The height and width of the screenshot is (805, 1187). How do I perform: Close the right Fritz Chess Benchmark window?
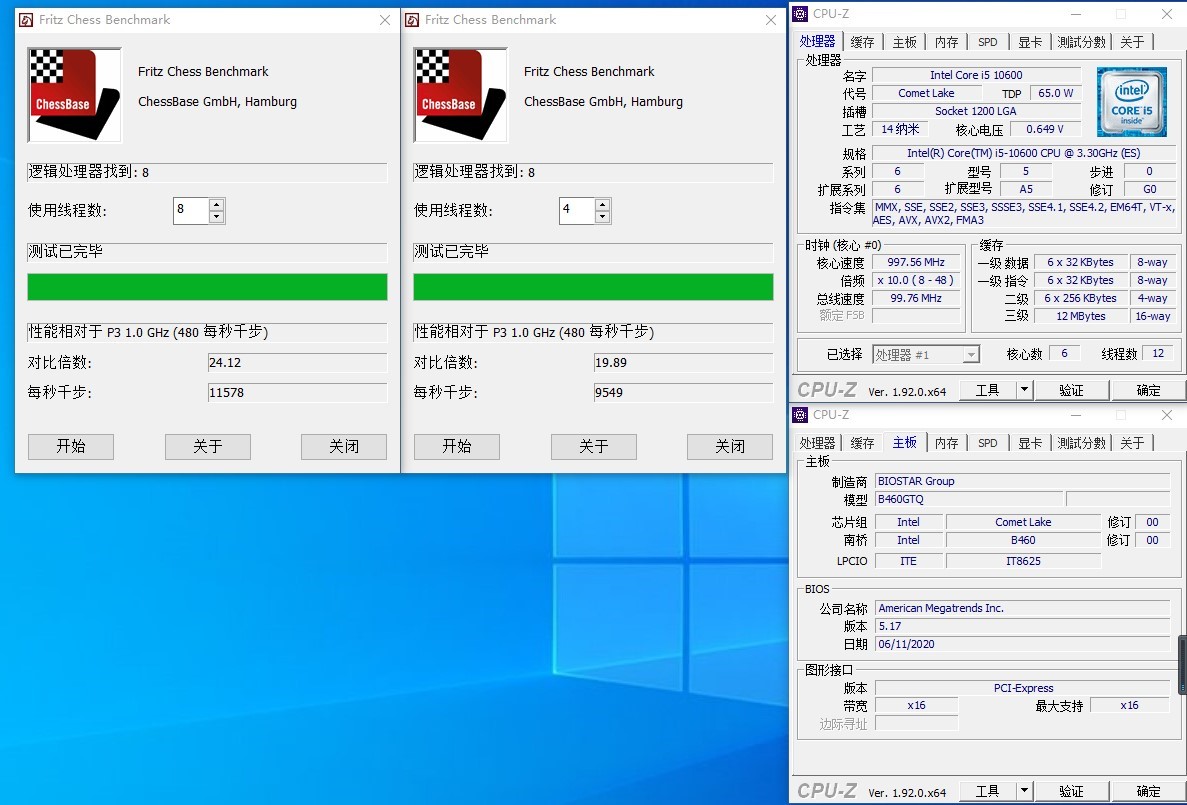tap(771, 20)
